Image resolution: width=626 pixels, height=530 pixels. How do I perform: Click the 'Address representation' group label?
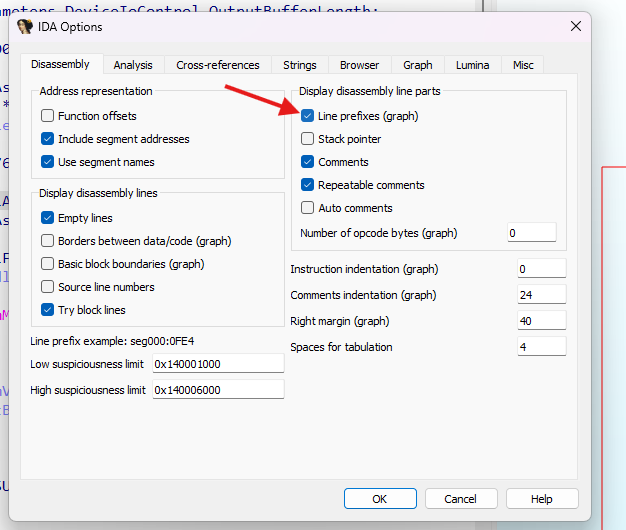pos(96,91)
